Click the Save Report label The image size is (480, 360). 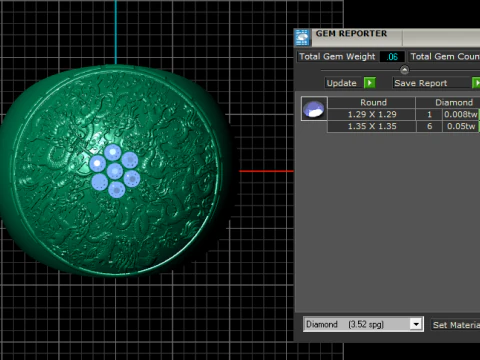coord(421,83)
